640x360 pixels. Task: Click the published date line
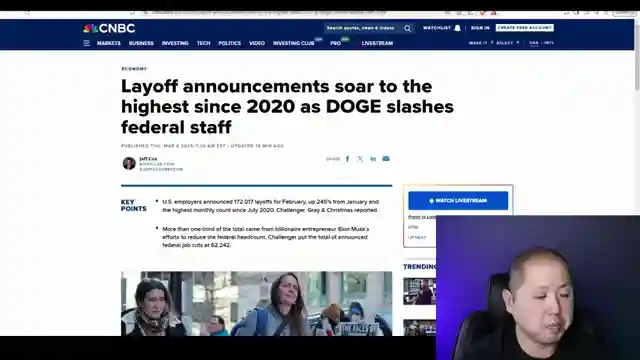pos(202,146)
